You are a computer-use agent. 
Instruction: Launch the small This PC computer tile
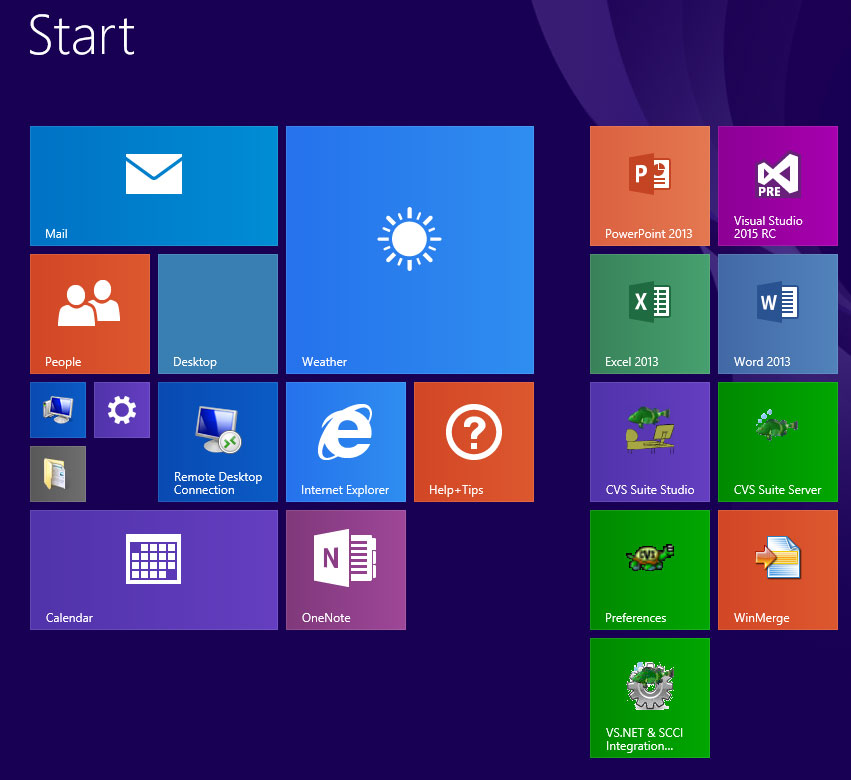click(58, 410)
